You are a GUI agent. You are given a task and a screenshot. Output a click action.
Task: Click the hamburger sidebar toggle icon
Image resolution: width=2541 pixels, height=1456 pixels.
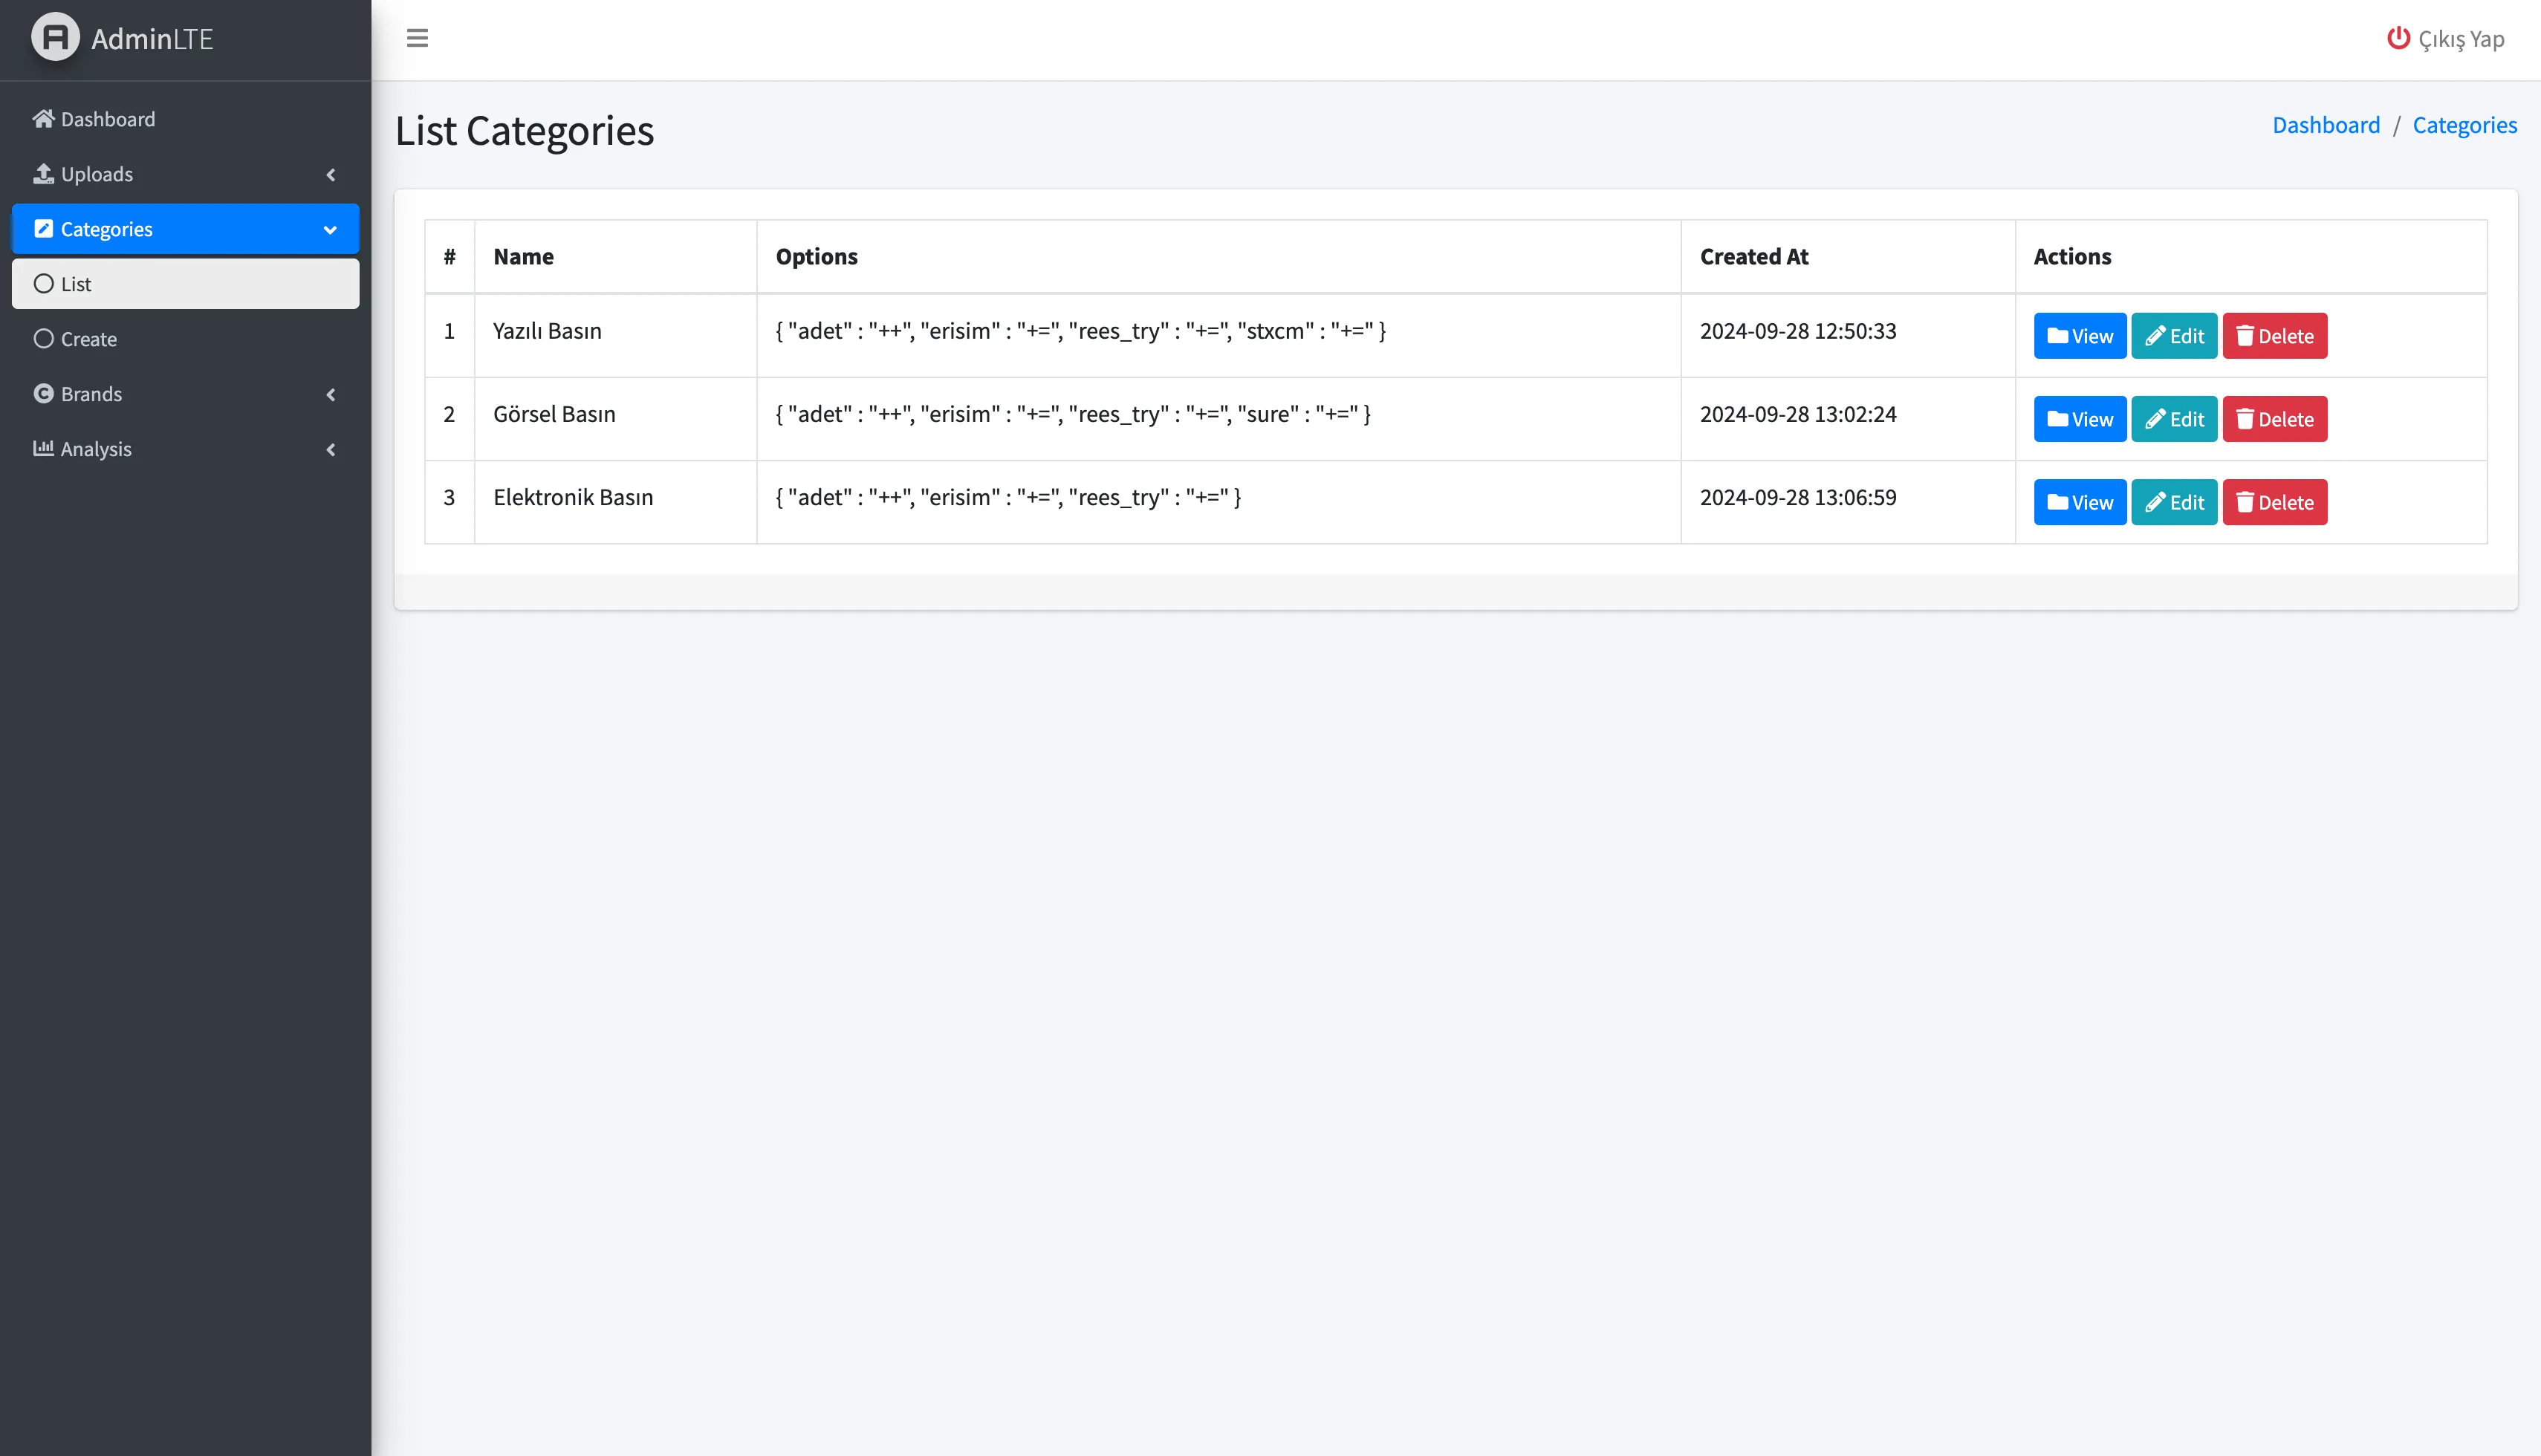[417, 38]
